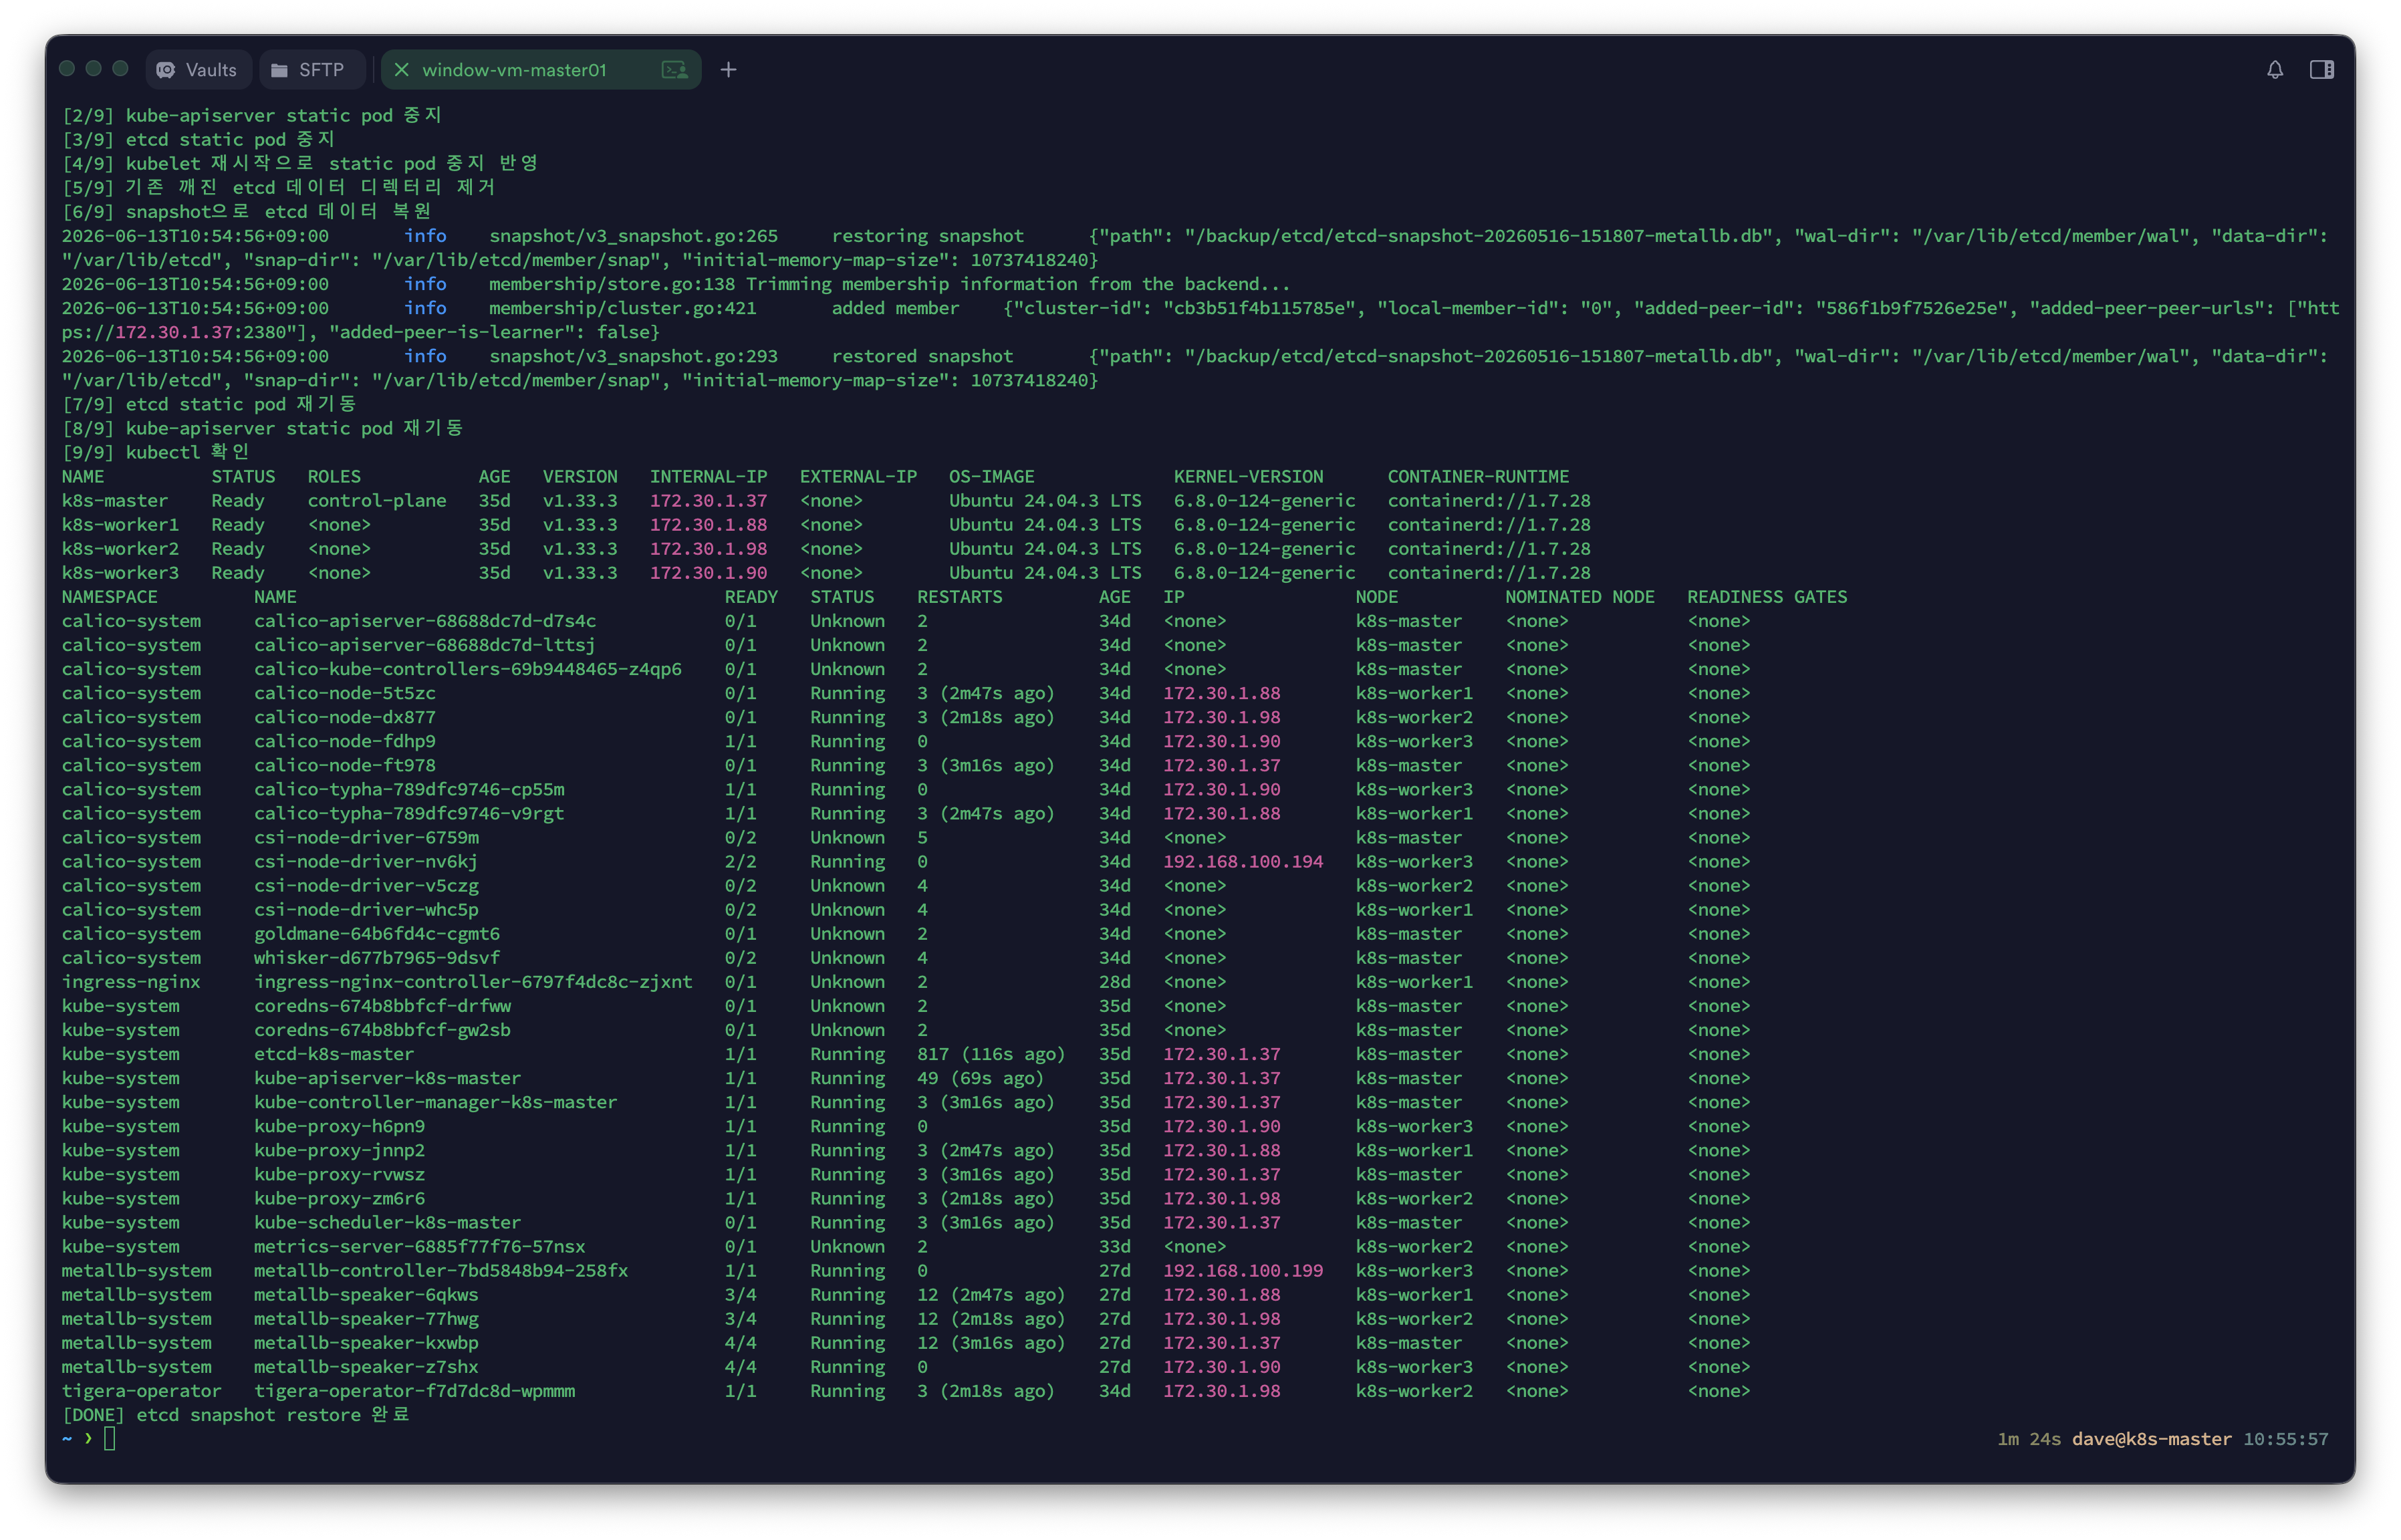Click the k8s-master node IP 172.30.1.37

(708, 501)
